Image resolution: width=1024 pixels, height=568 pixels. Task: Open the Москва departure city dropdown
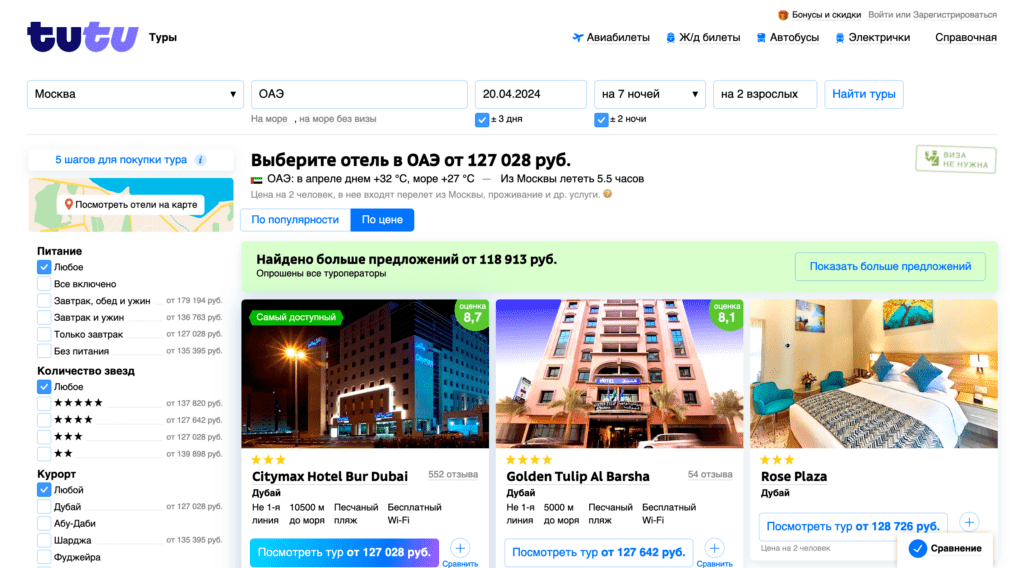click(x=135, y=94)
